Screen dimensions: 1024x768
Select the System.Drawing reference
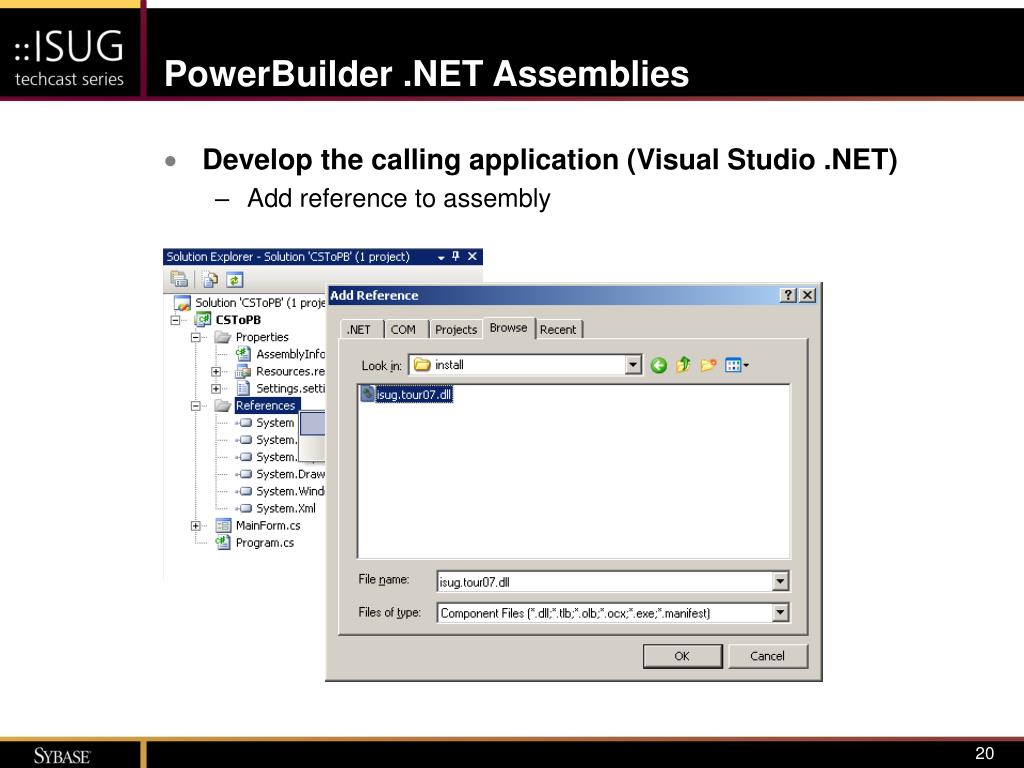point(280,474)
